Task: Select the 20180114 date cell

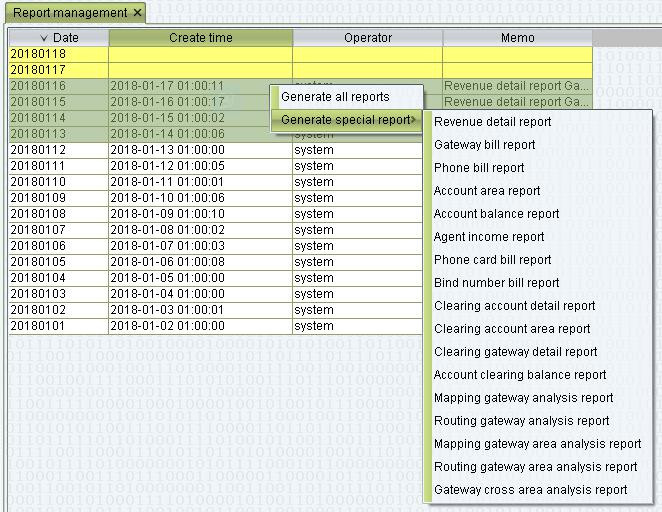Action: point(59,118)
